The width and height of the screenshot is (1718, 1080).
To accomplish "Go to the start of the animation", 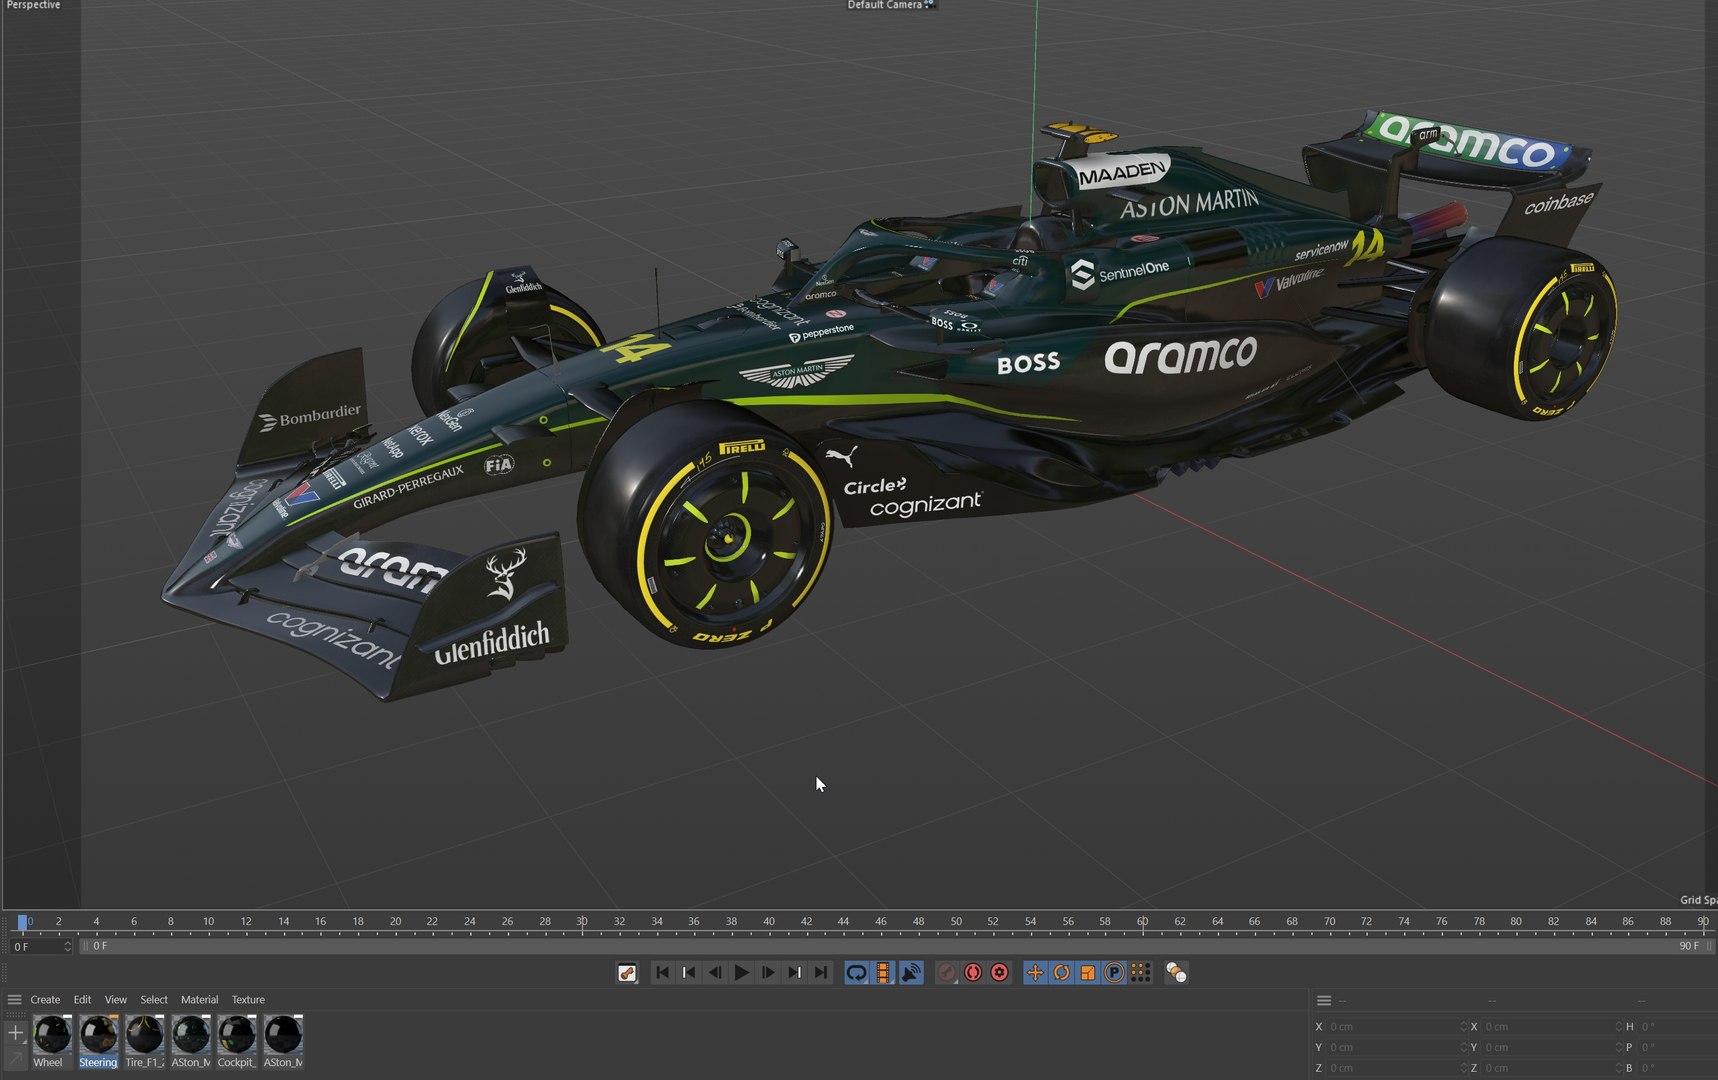I will pos(662,972).
